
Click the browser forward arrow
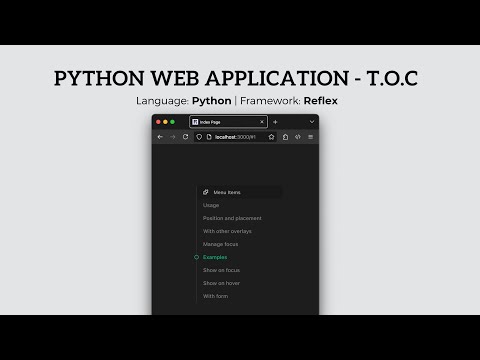(173, 137)
